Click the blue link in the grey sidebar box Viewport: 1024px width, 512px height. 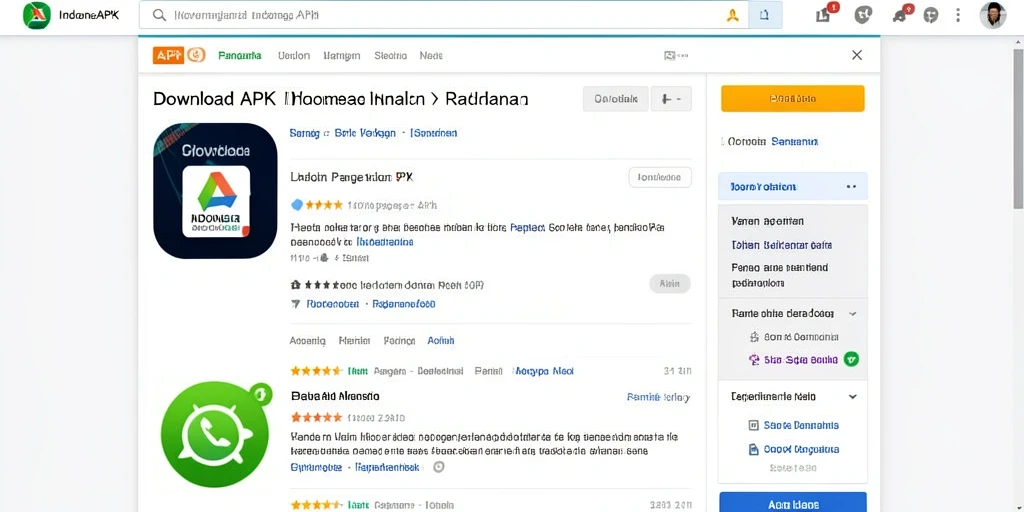(x=782, y=246)
